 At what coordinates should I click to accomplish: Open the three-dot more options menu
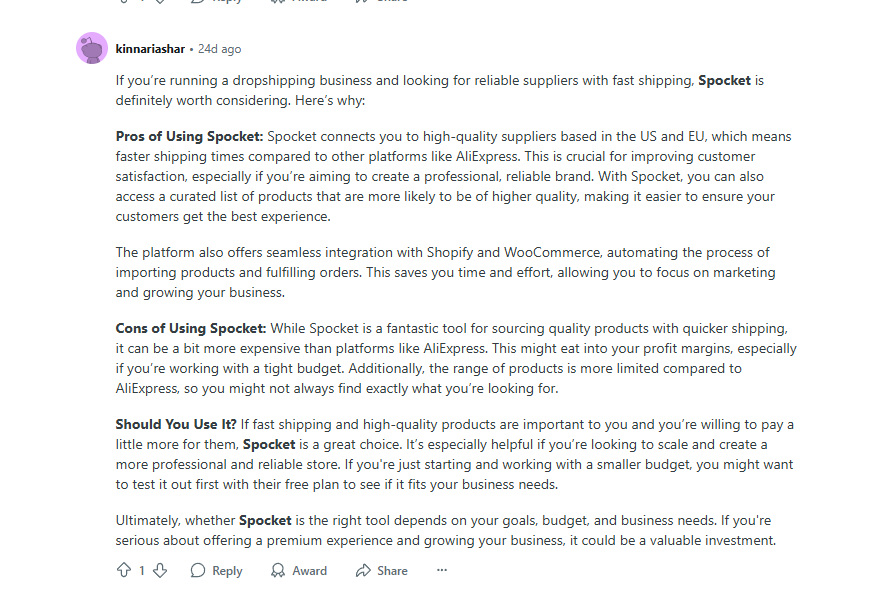pos(442,570)
